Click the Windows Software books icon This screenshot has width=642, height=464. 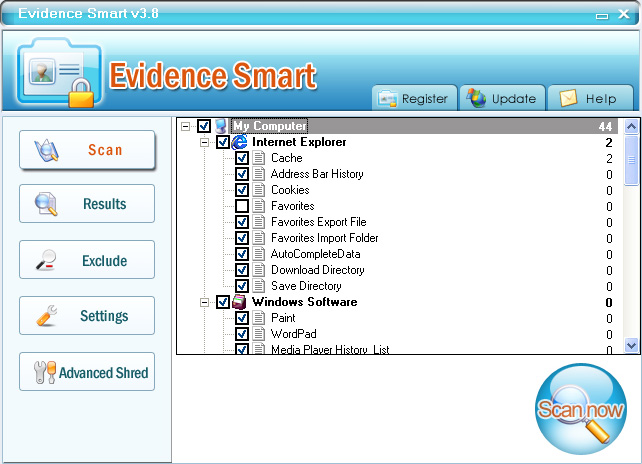(x=239, y=302)
